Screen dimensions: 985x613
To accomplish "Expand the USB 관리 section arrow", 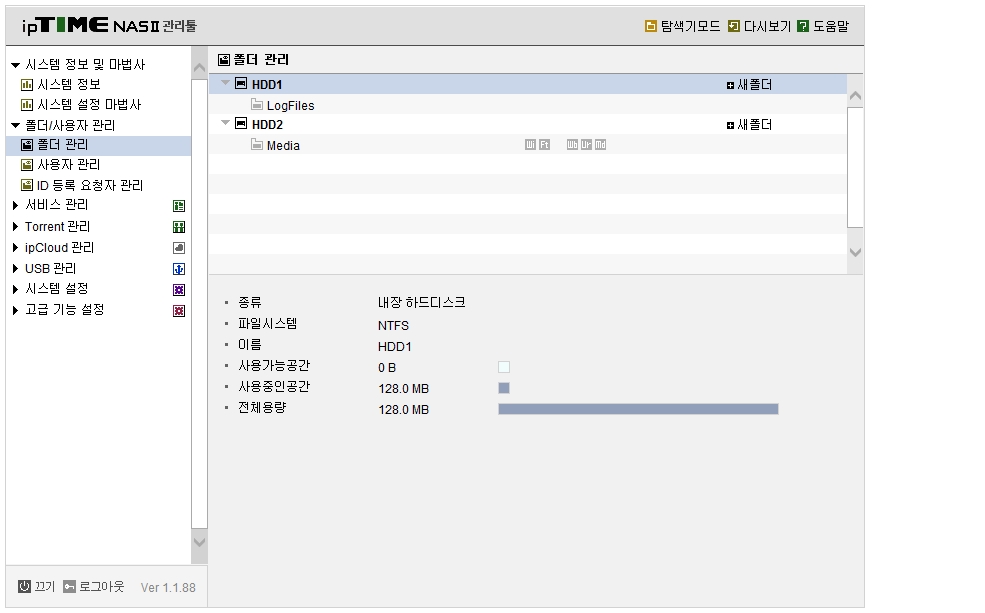I will (15, 269).
